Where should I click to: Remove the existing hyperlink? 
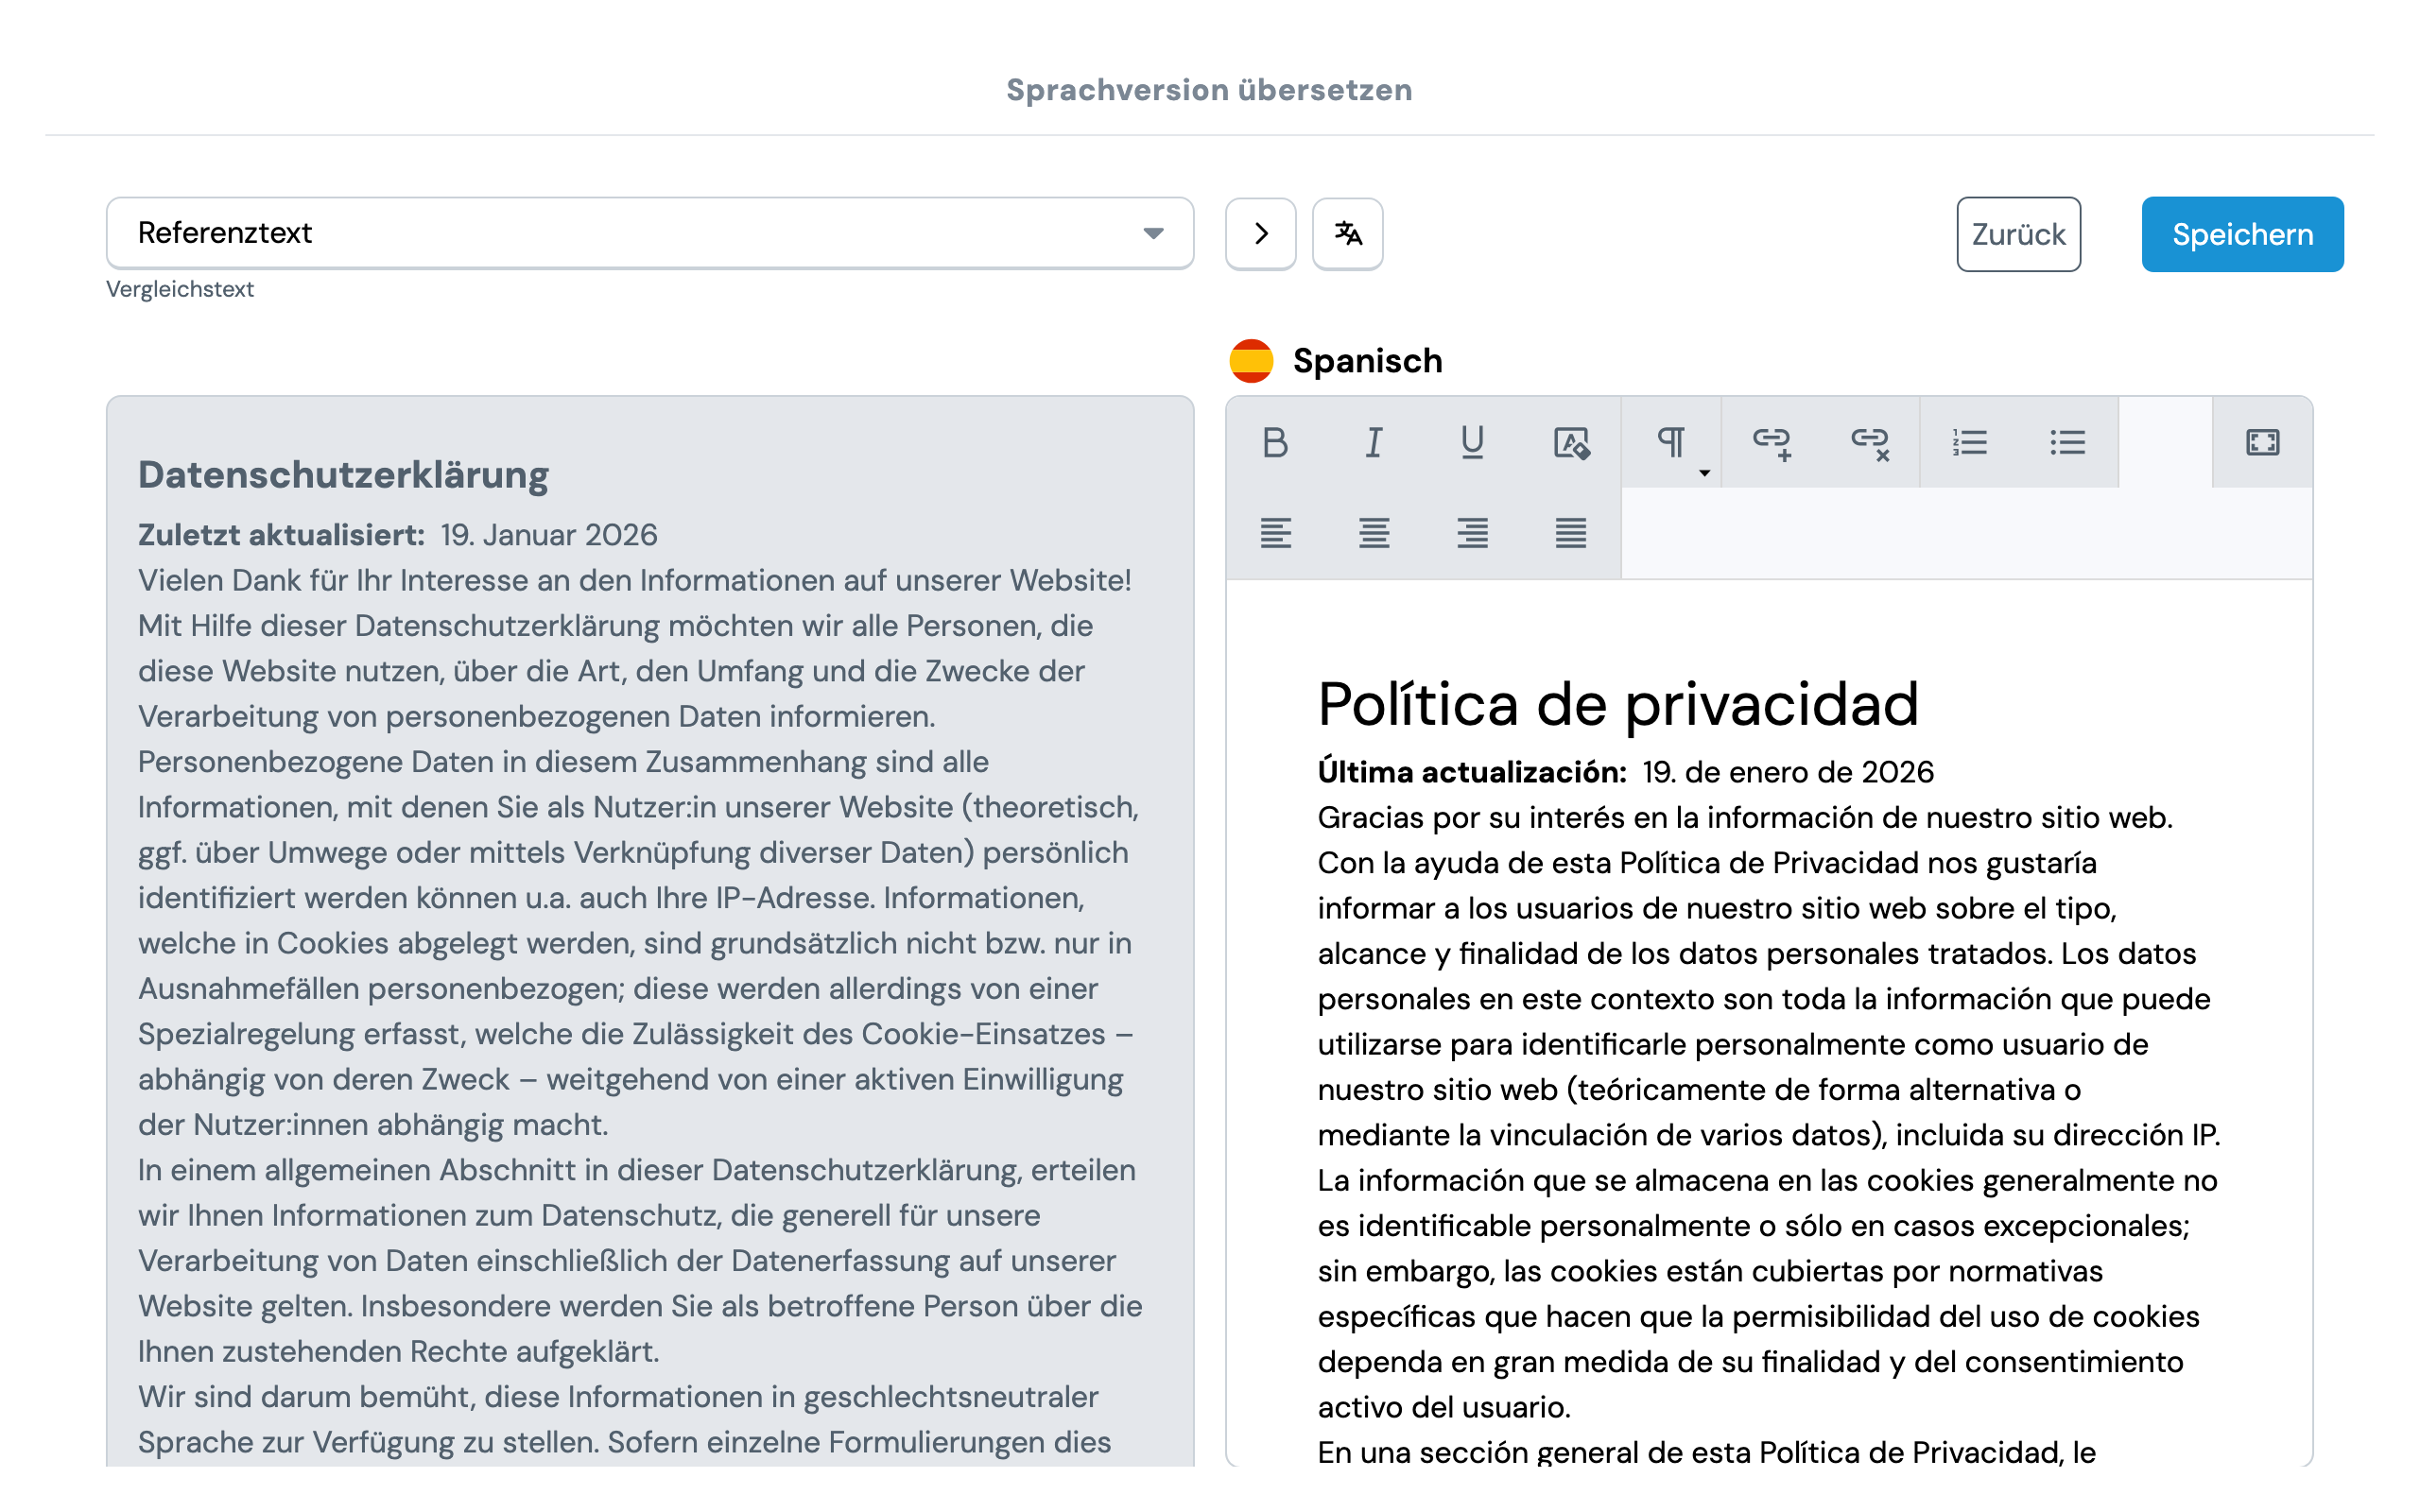point(1871,443)
